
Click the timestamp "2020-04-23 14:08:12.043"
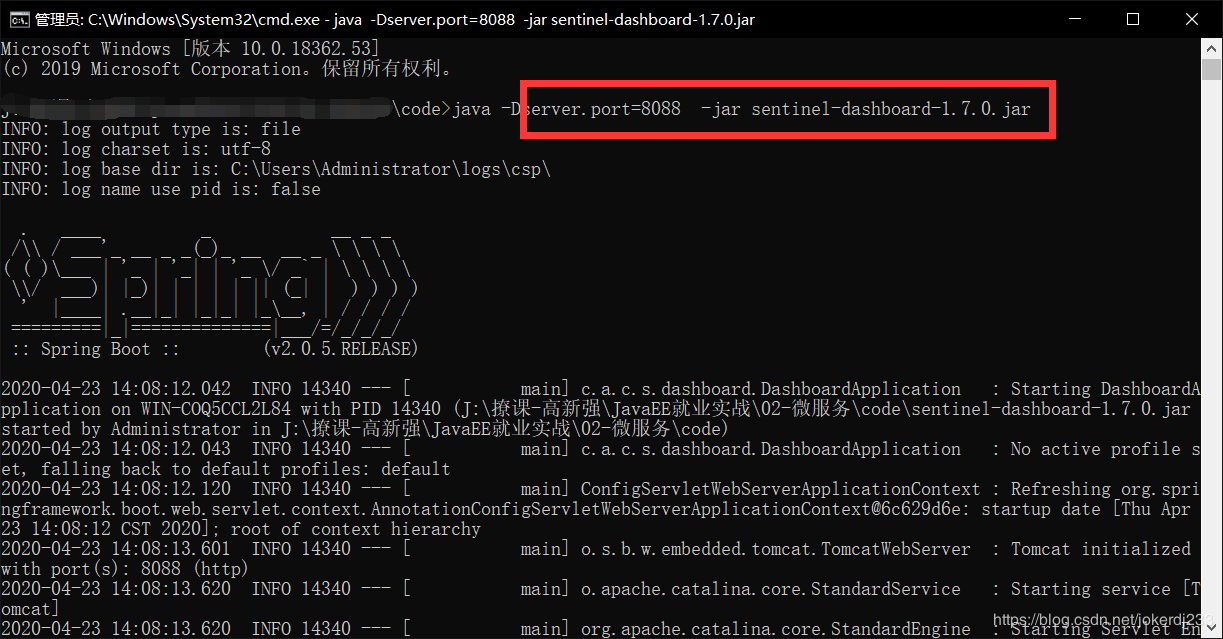[116, 449]
